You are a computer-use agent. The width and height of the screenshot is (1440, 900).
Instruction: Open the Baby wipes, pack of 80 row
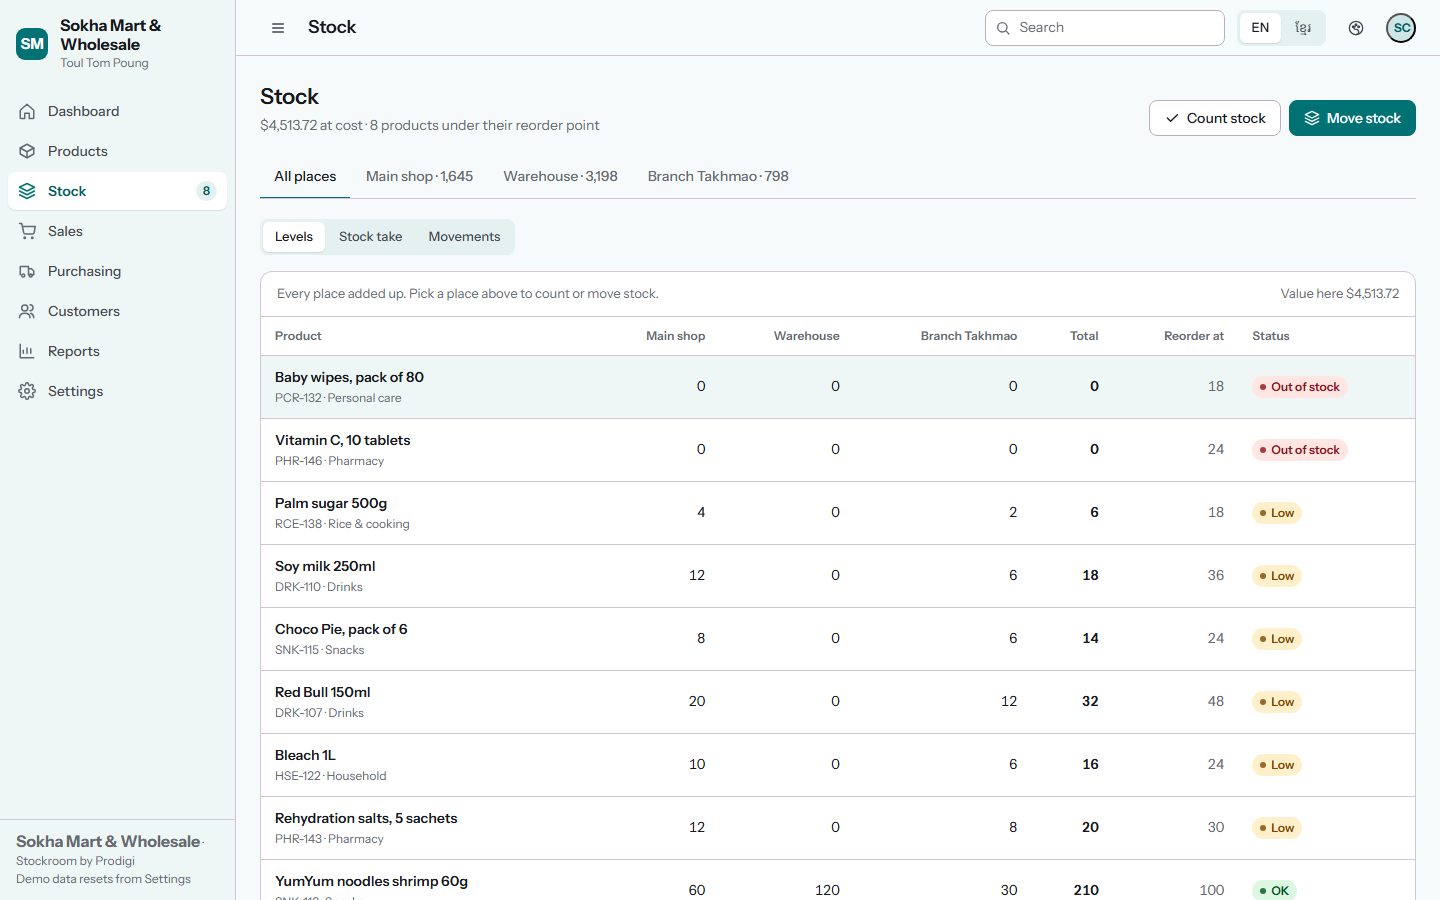[x=838, y=387]
